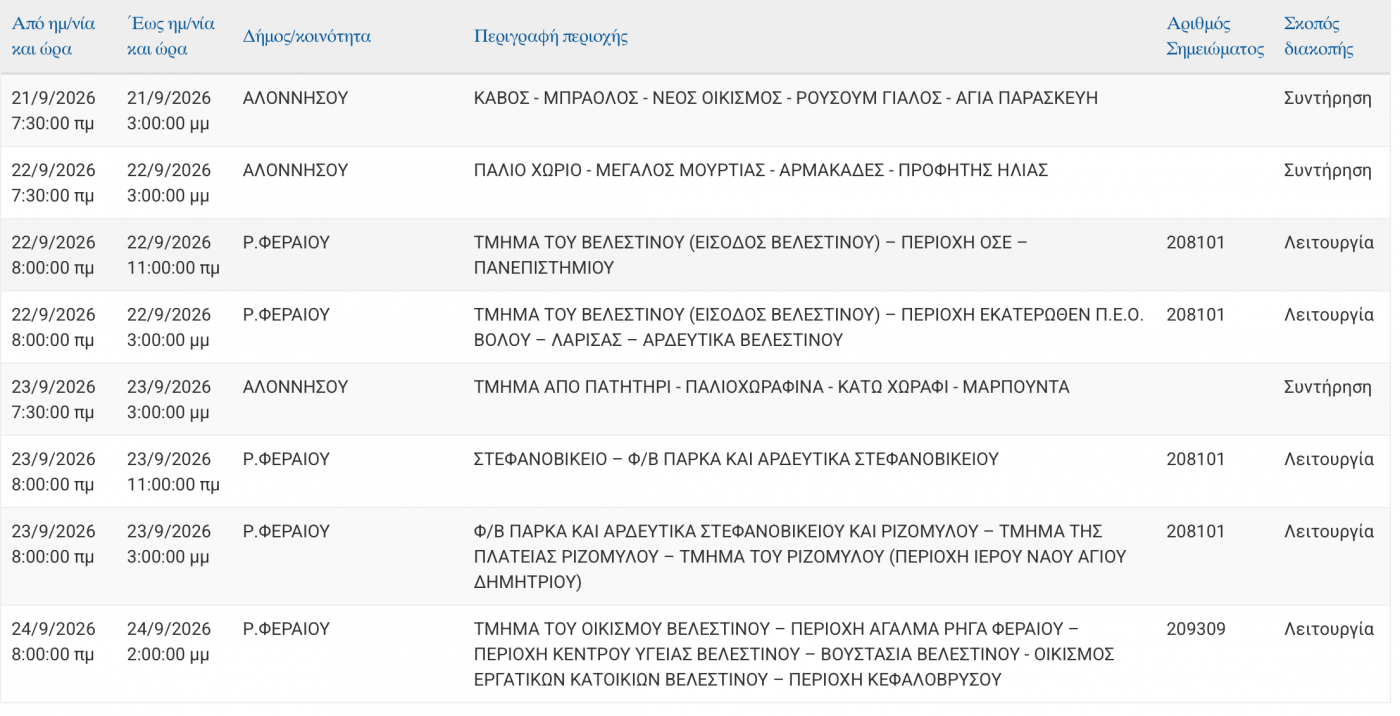Sort by 'Από ημ/νία και ώρα' column header
The width and height of the screenshot is (1400, 716).
pyautogui.click(x=54, y=36)
